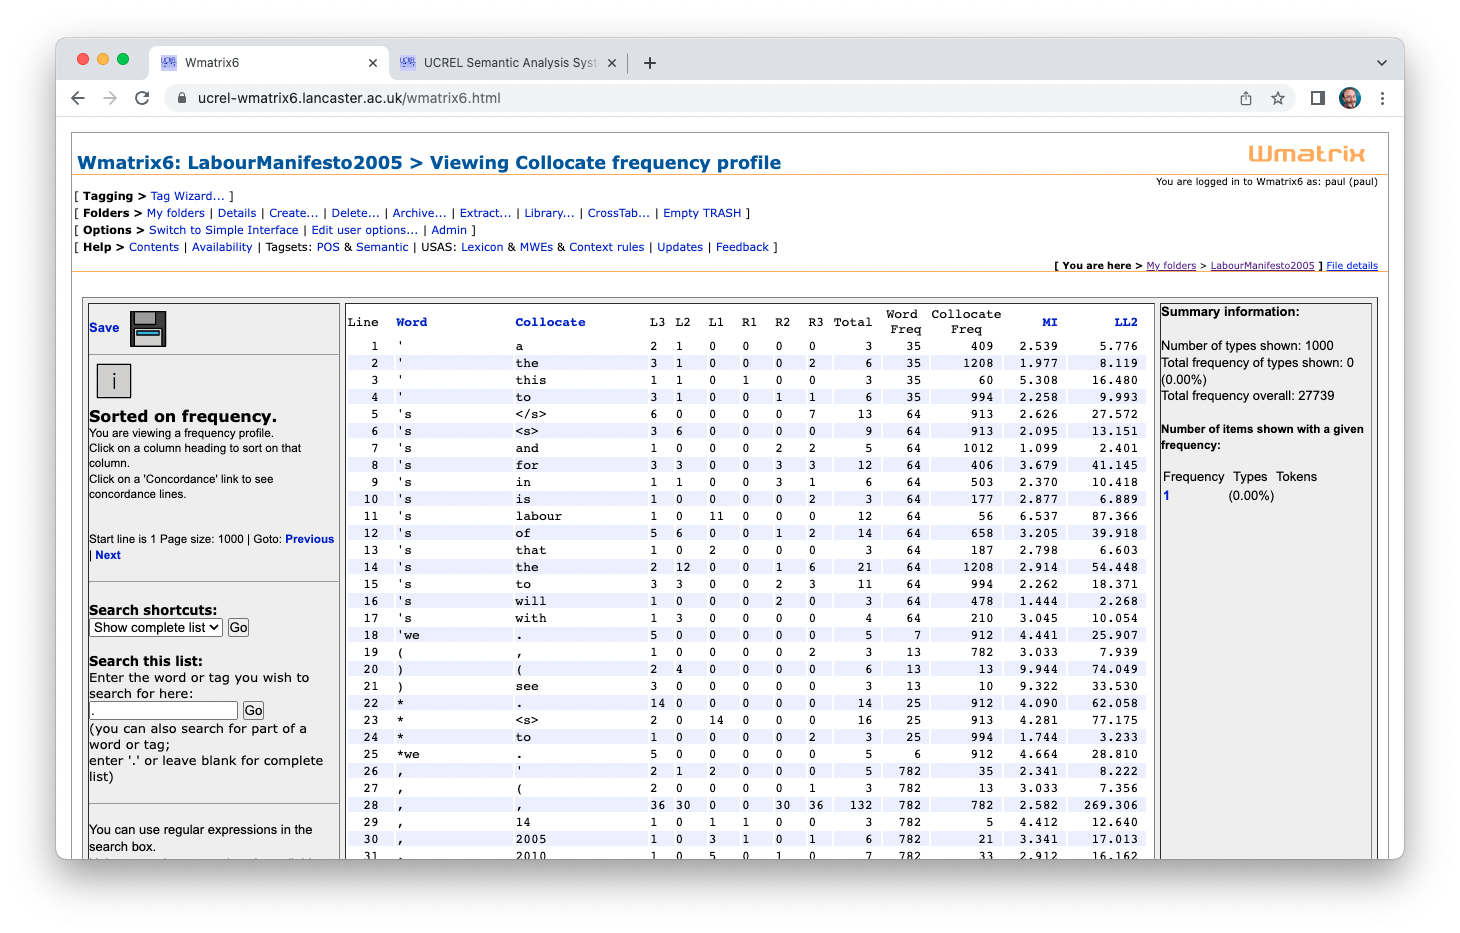
Task: Open a new browser tab
Action: click(x=650, y=63)
